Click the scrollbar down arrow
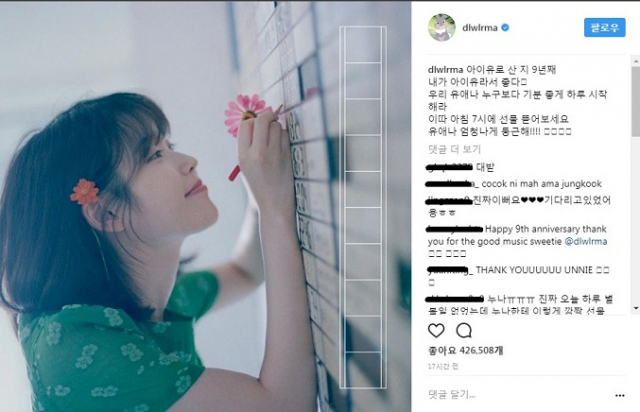 [x=636, y=308]
